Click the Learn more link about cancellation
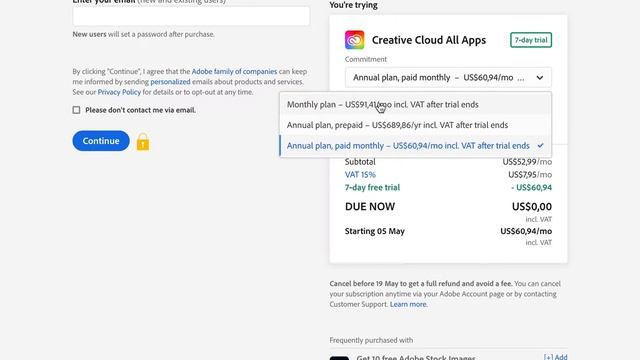Image resolution: width=640 pixels, height=360 pixels. tap(408, 304)
